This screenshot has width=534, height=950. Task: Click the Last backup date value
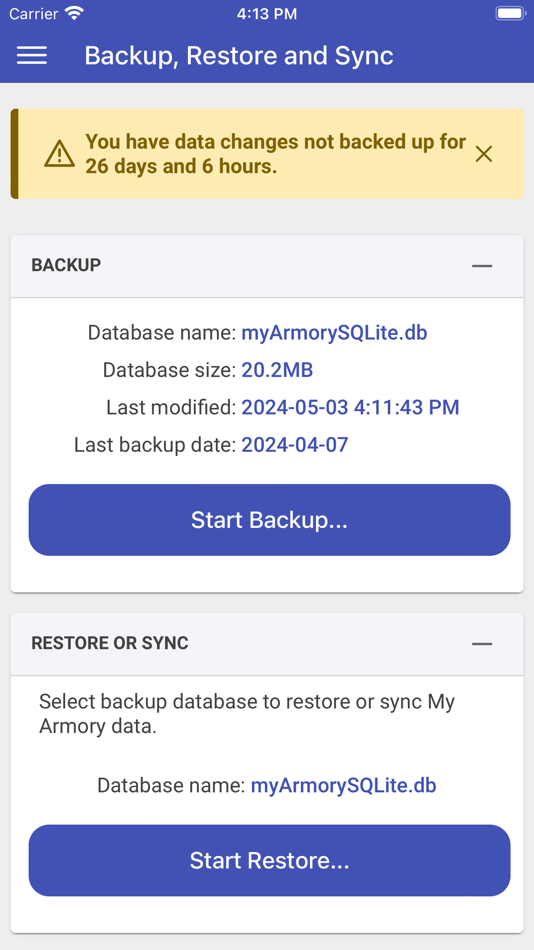[295, 445]
